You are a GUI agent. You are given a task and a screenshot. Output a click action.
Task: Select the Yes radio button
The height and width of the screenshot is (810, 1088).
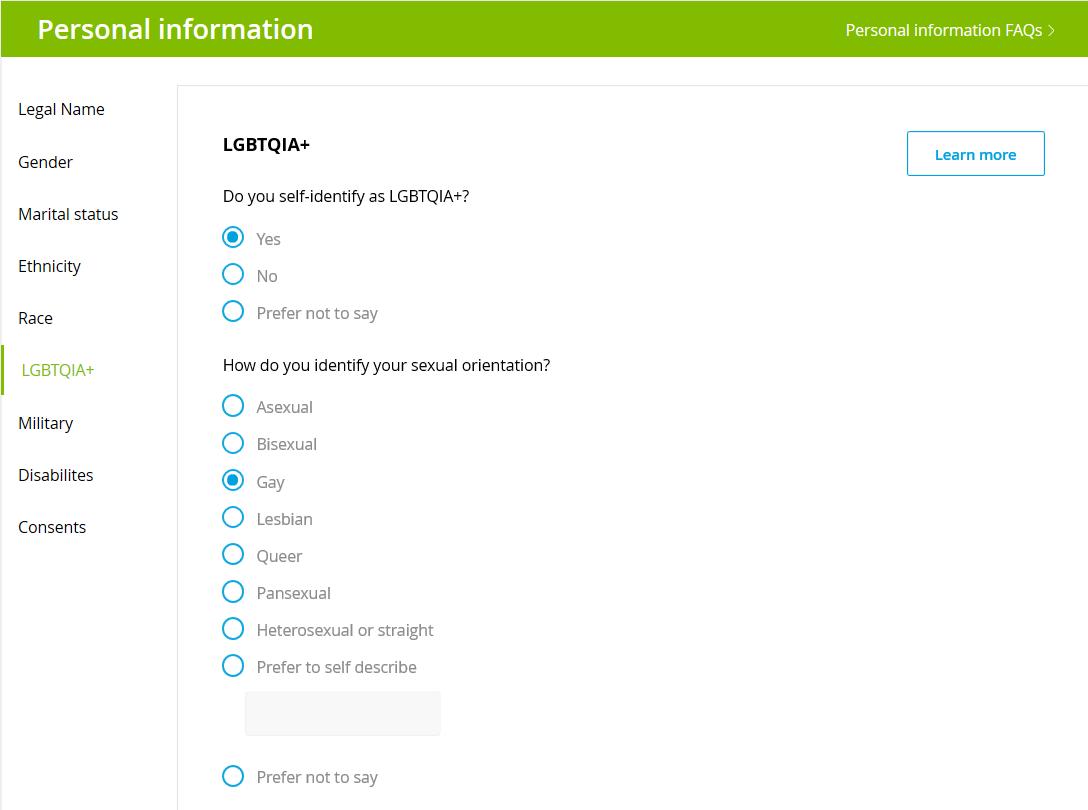pos(233,238)
